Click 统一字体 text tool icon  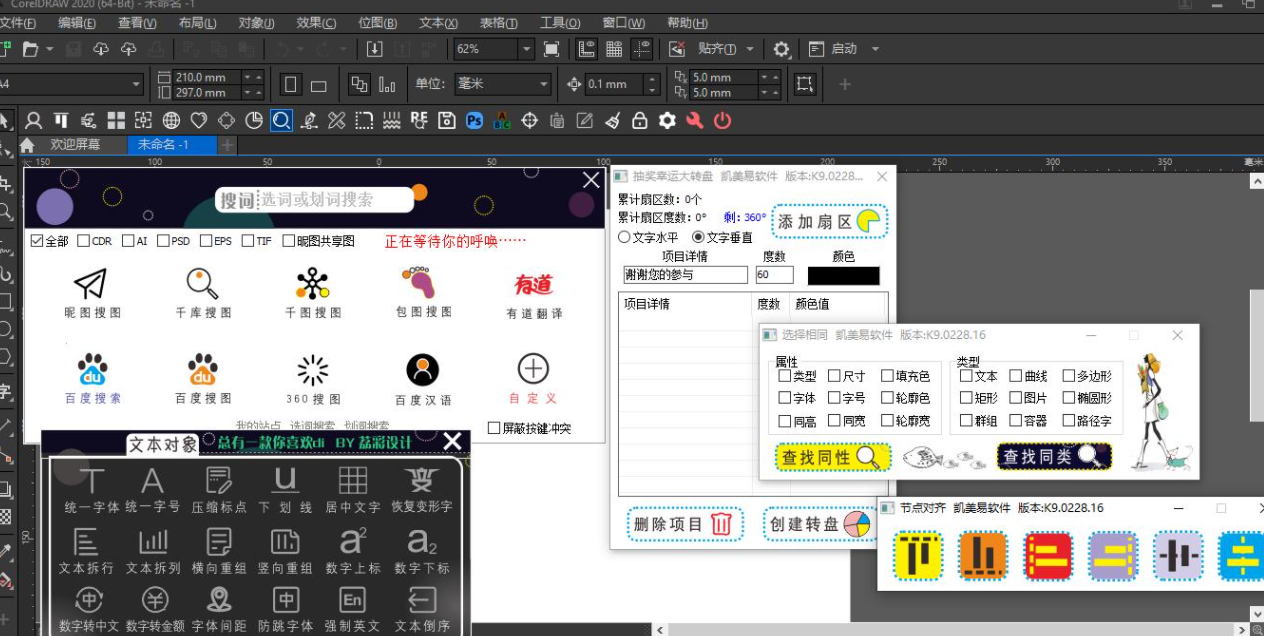click(x=92, y=481)
